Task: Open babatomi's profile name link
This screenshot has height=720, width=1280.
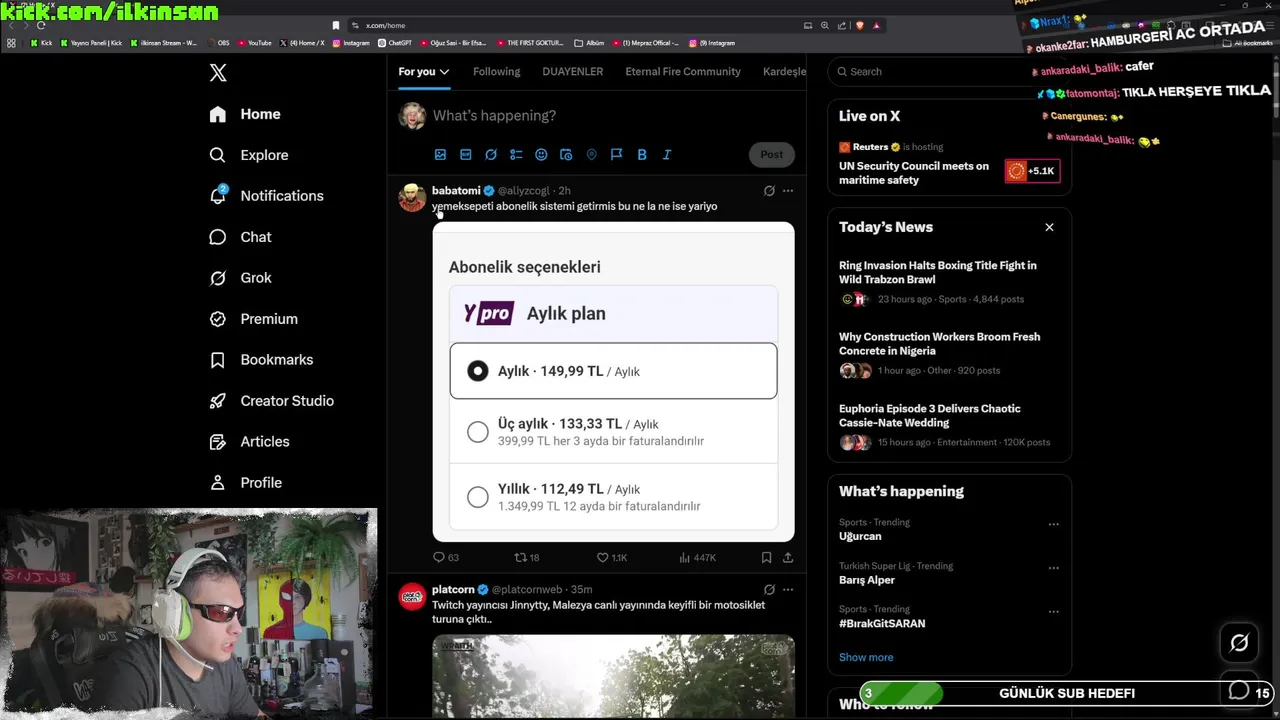Action: pos(456,190)
